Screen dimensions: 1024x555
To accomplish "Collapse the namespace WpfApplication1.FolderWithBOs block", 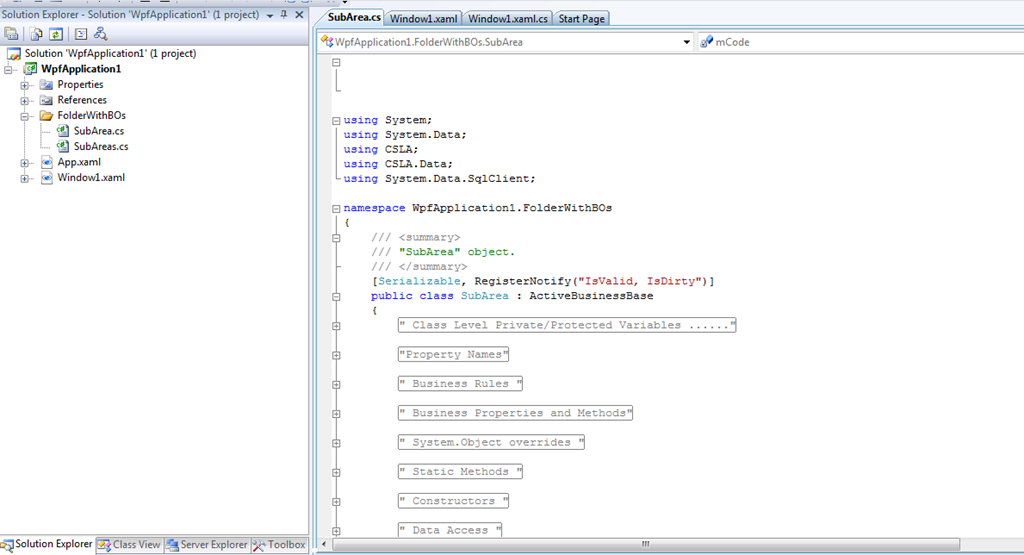I will (336, 209).
